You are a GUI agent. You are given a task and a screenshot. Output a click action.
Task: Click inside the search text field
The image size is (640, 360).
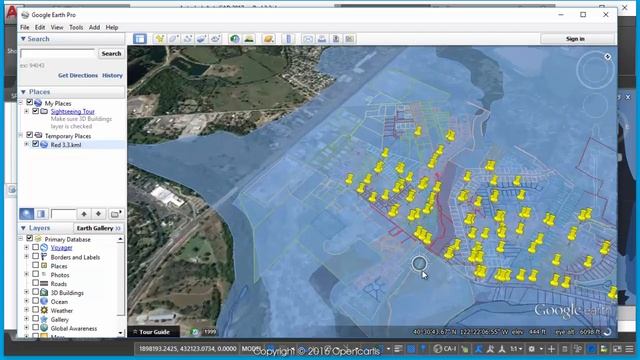click(58, 53)
